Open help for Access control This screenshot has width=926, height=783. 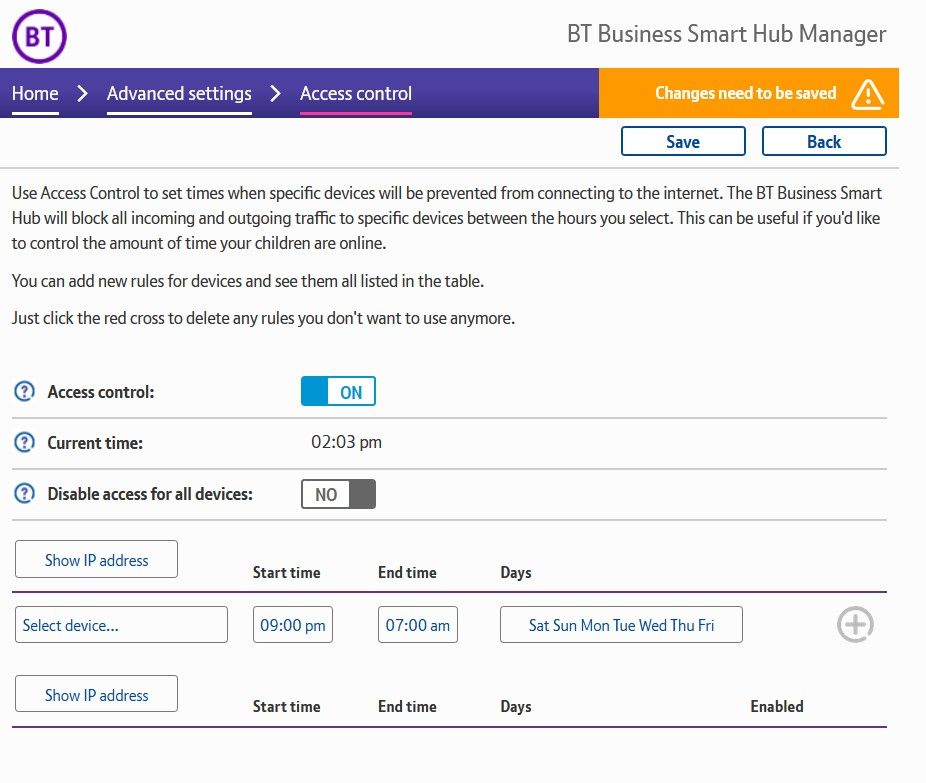click(24, 391)
